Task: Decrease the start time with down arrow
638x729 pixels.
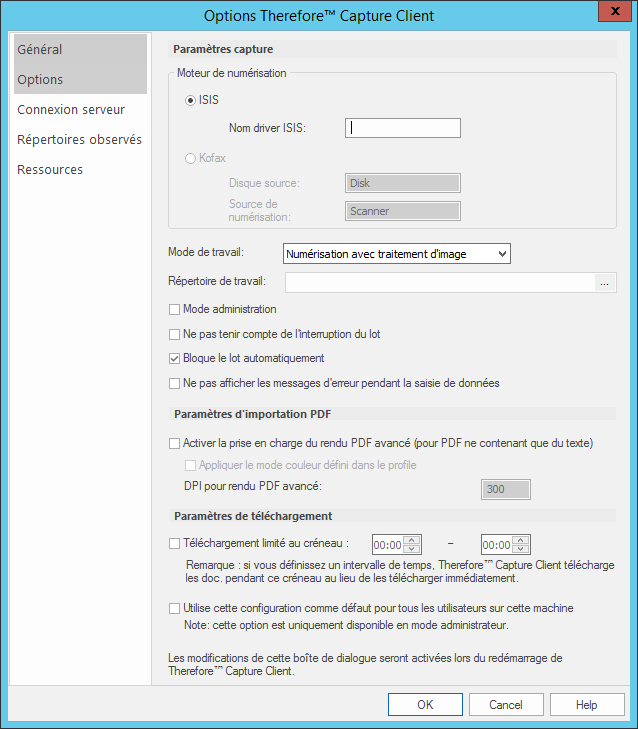Action: pos(412,549)
